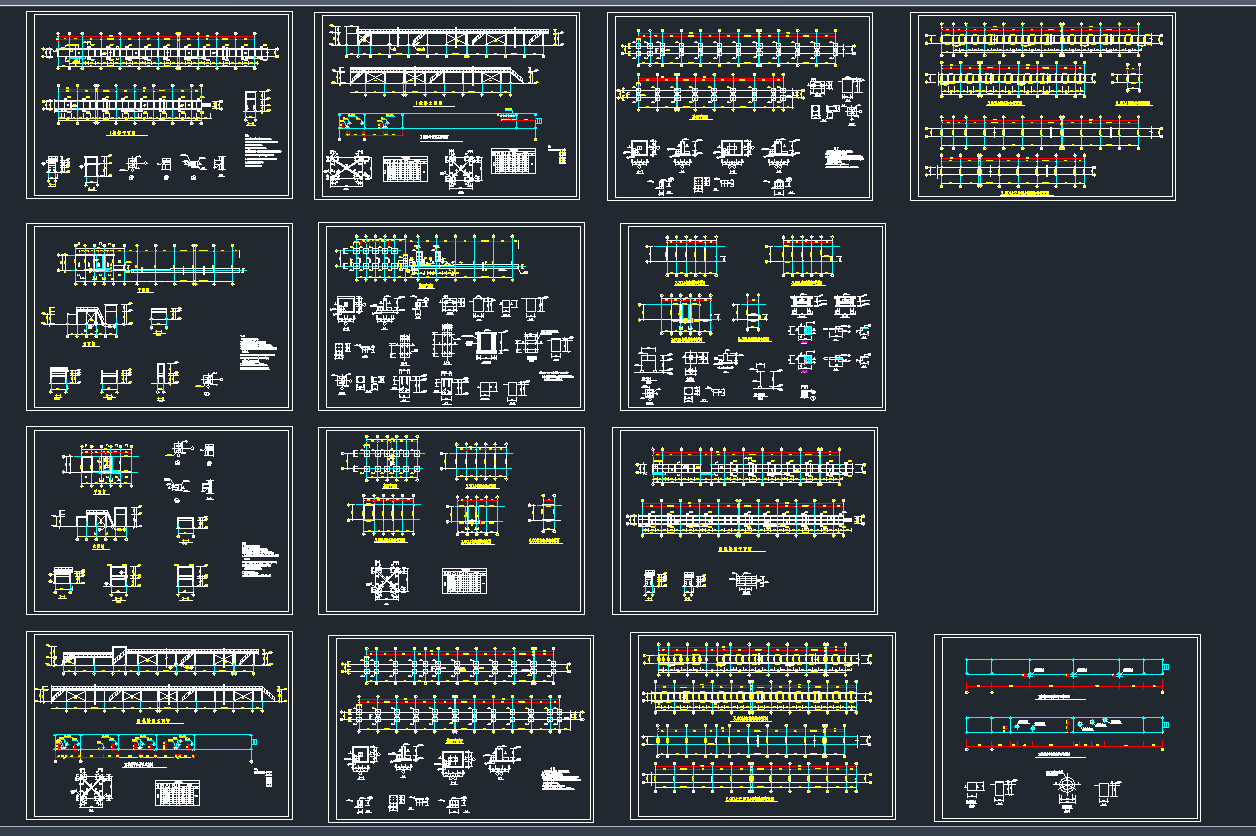Click the middle sheet in the third row
This screenshot has height=836, width=1256.
coord(451,521)
